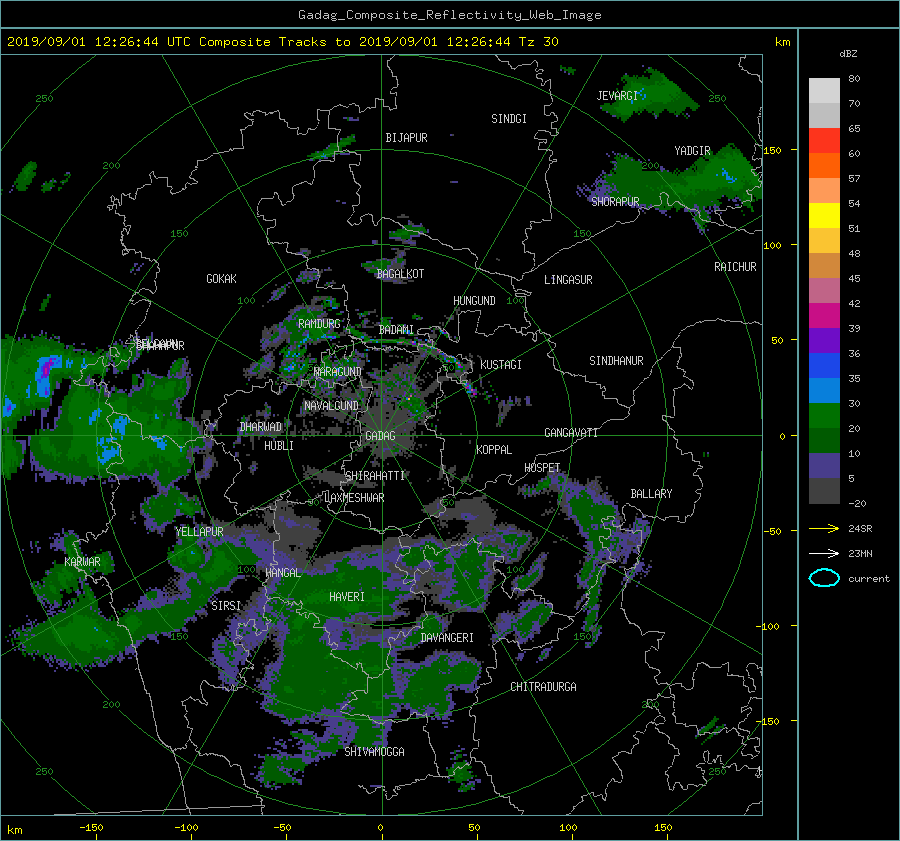
Task: Click the 150 tick on right axis
Action: coord(772,150)
